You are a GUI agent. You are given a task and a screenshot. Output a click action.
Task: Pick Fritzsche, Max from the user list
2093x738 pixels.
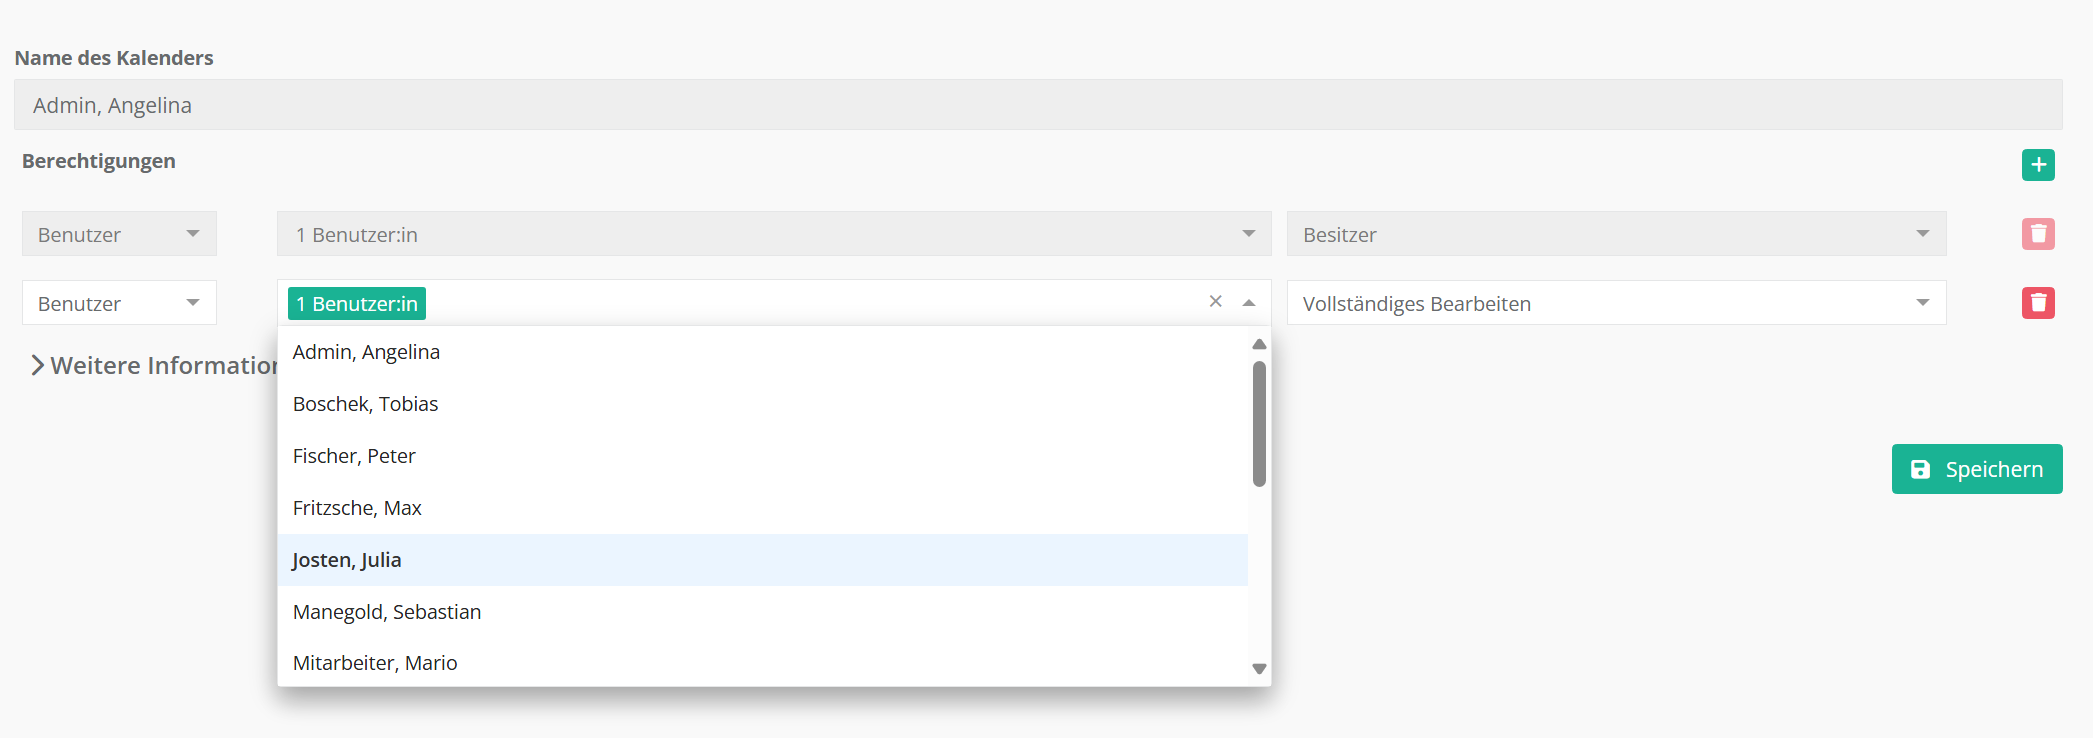357,508
